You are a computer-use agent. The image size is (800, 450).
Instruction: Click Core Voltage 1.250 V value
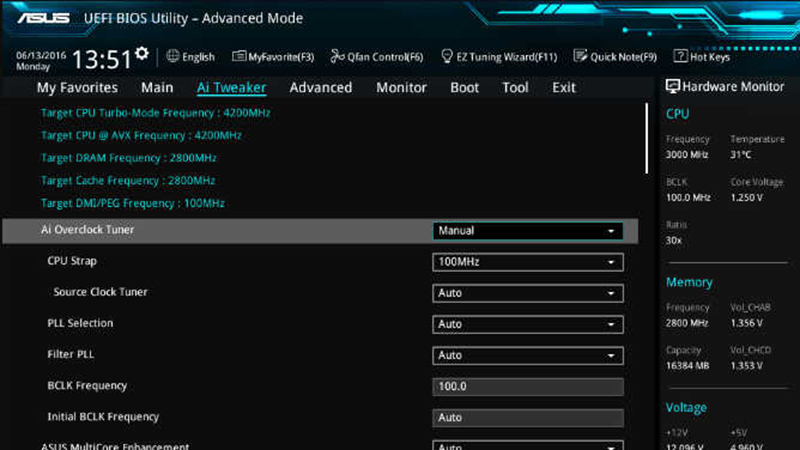tap(746, 197)
